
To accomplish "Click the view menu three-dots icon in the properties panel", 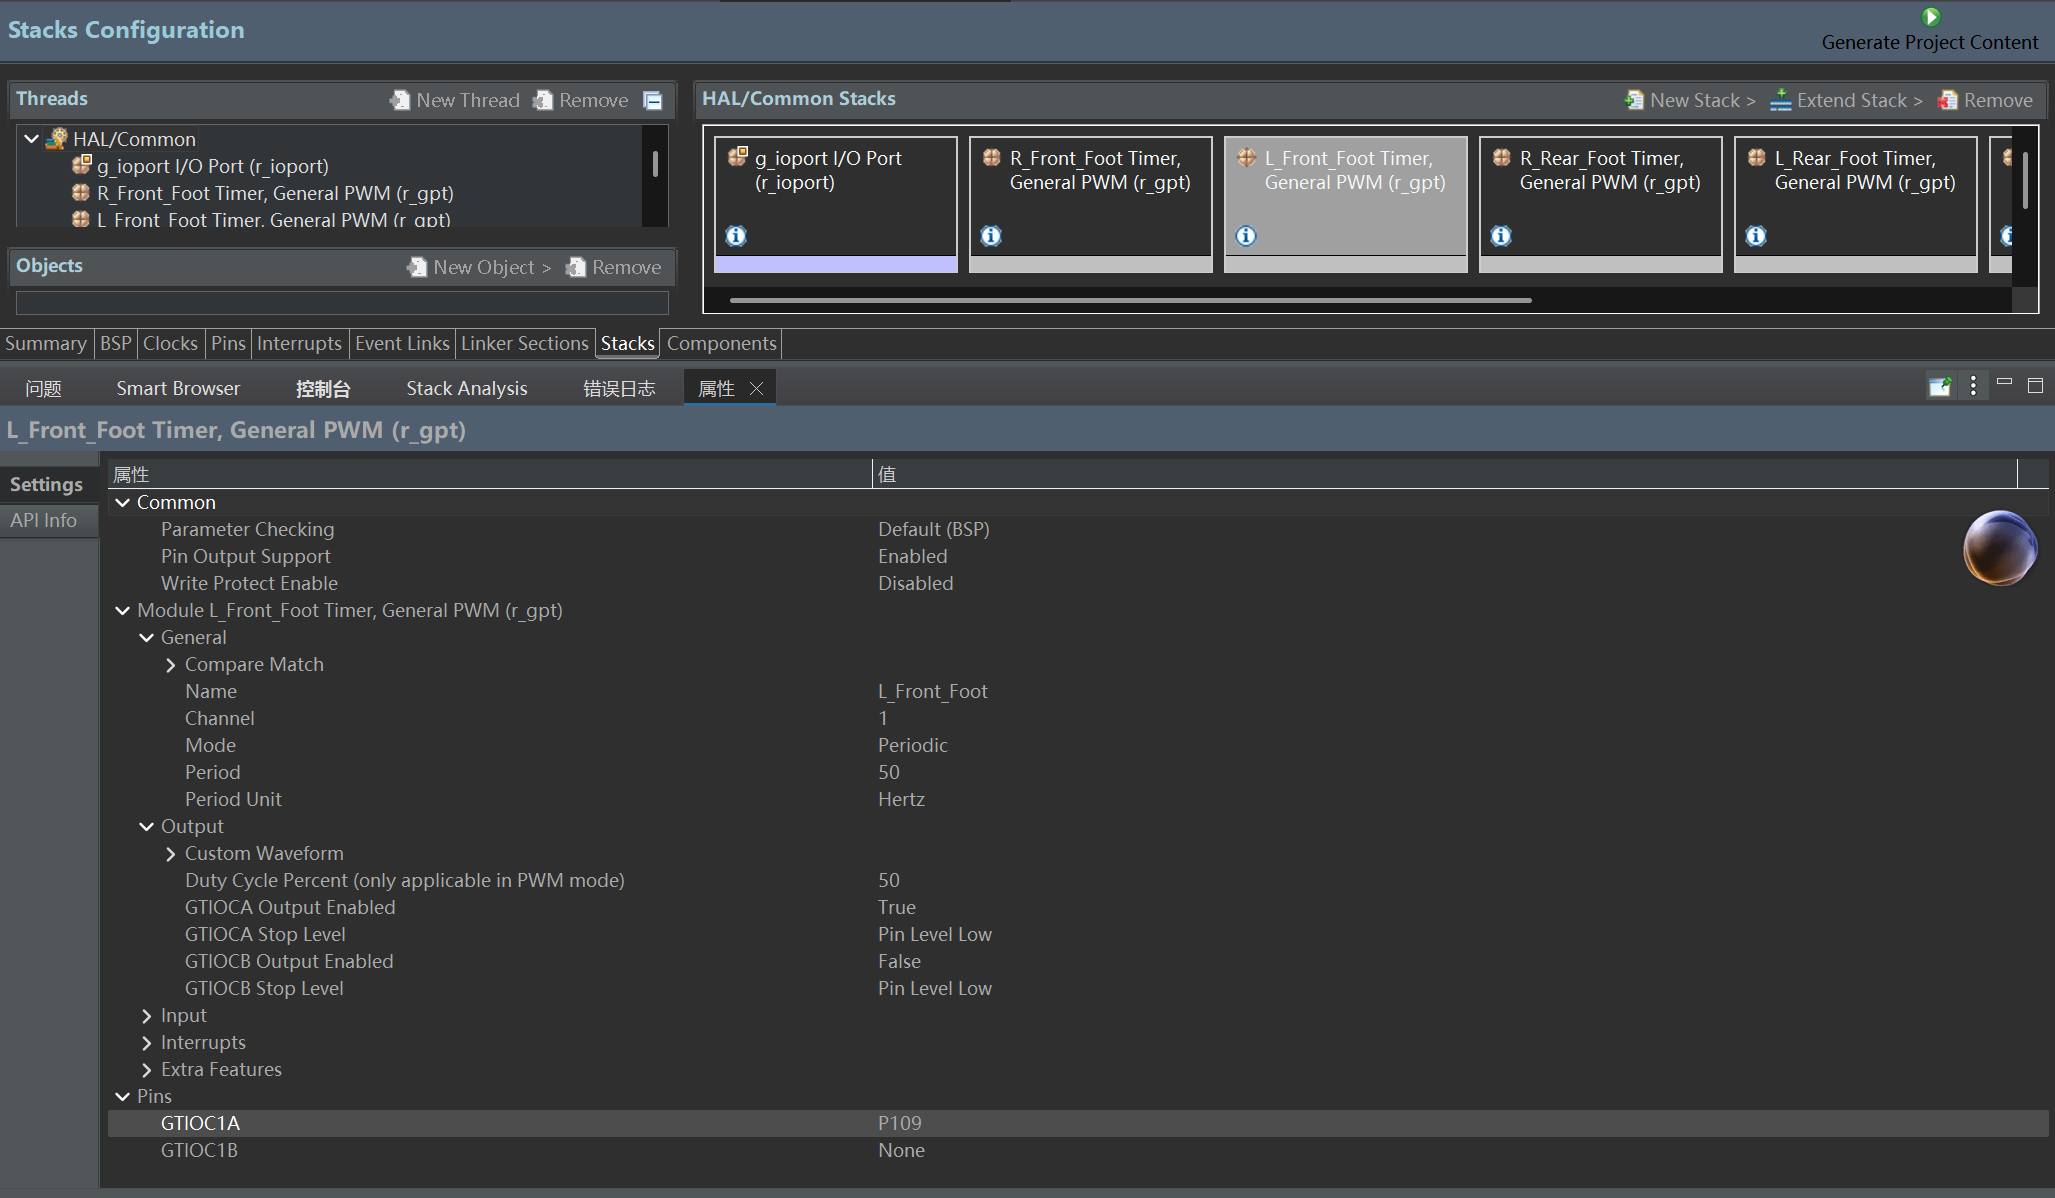I will [x=1973, y=386].
